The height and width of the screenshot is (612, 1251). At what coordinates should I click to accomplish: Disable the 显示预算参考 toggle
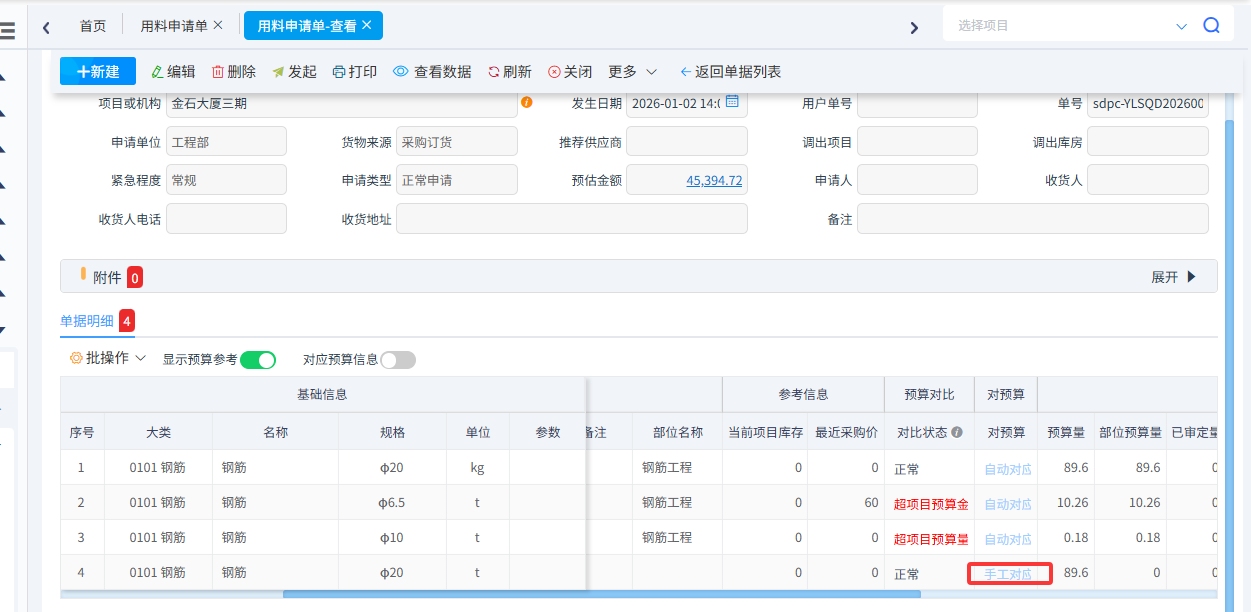click(x=257, y=360)
